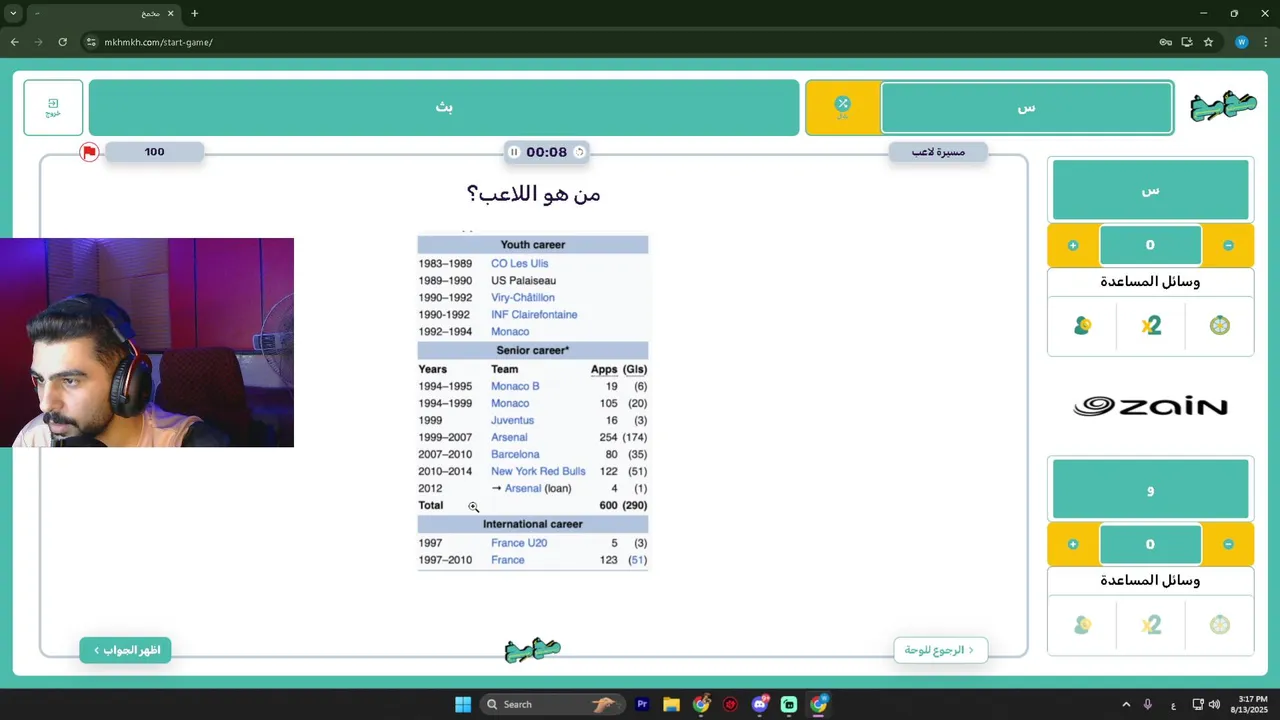This screenshot has height=720, width=1280.
Task: Open the Windows Start menu
Action: [x=463, y=704]
